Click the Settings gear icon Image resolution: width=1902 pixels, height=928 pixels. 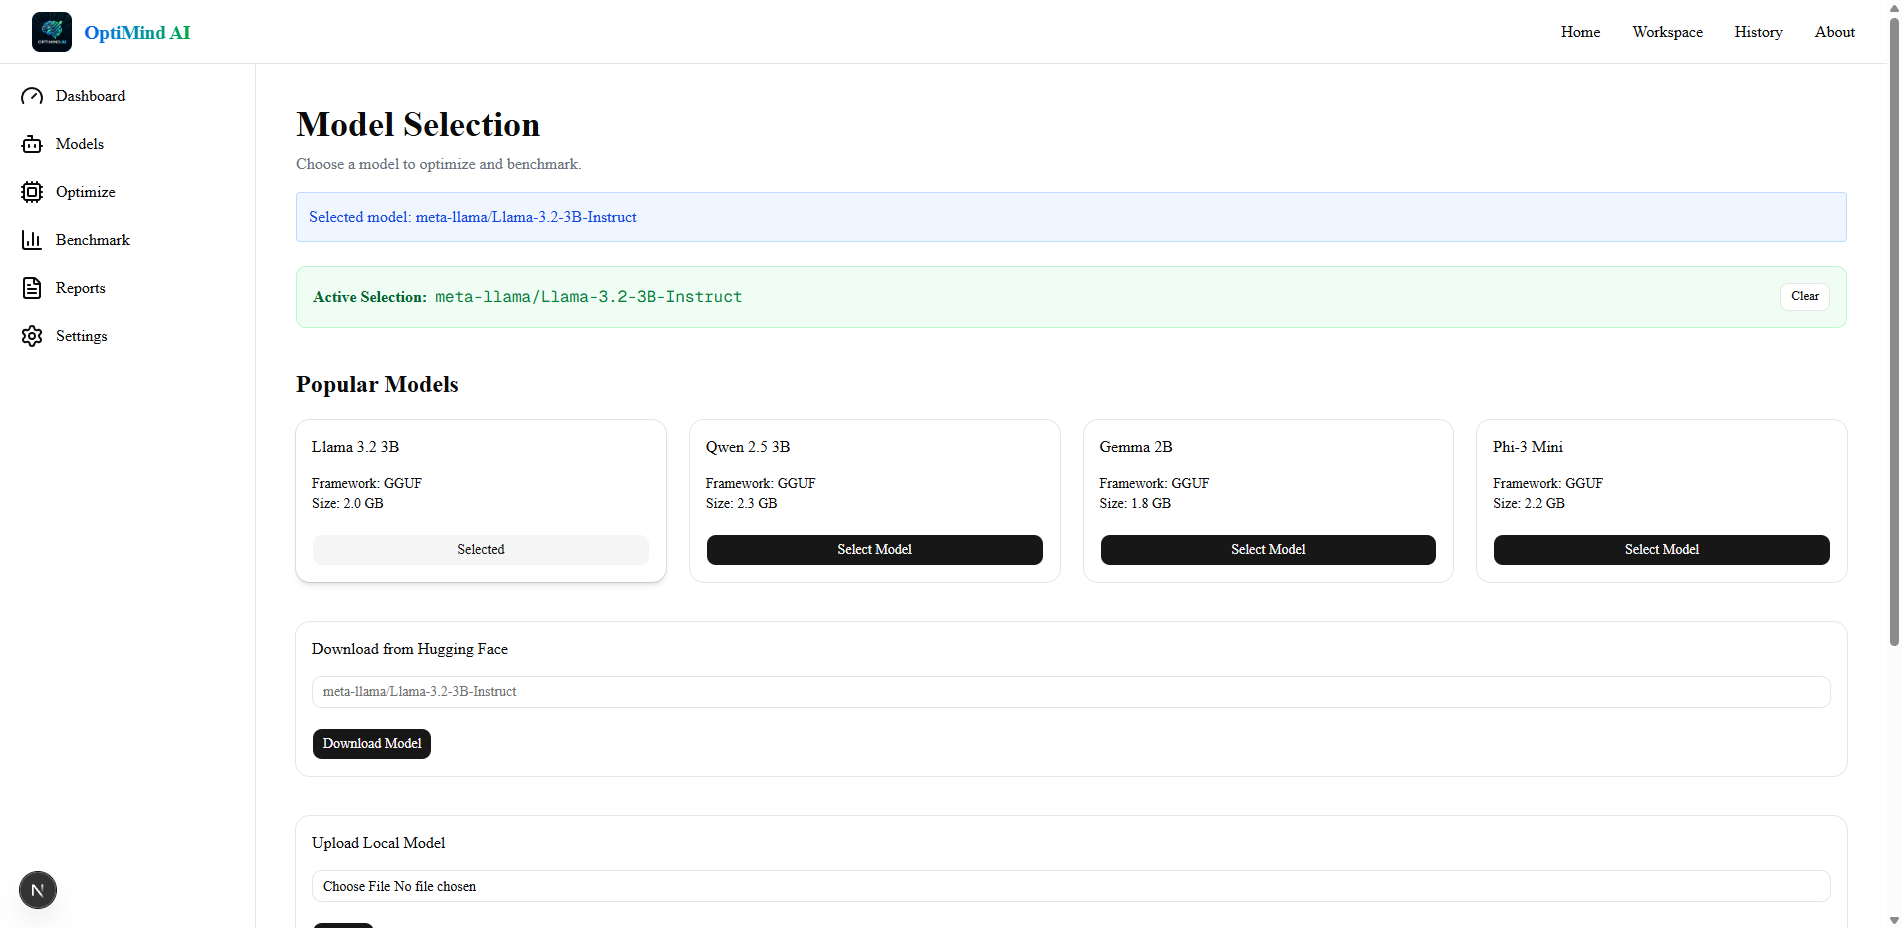[x=32, y=336]
